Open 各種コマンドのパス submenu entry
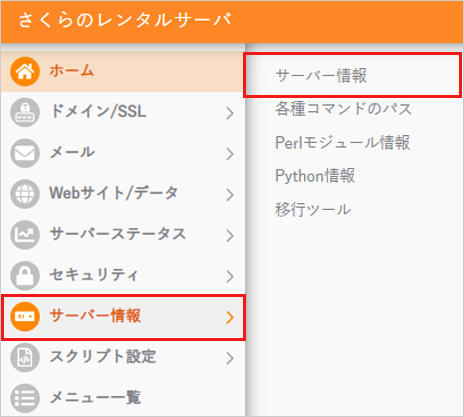464x417 pixels. click(344, 109)
